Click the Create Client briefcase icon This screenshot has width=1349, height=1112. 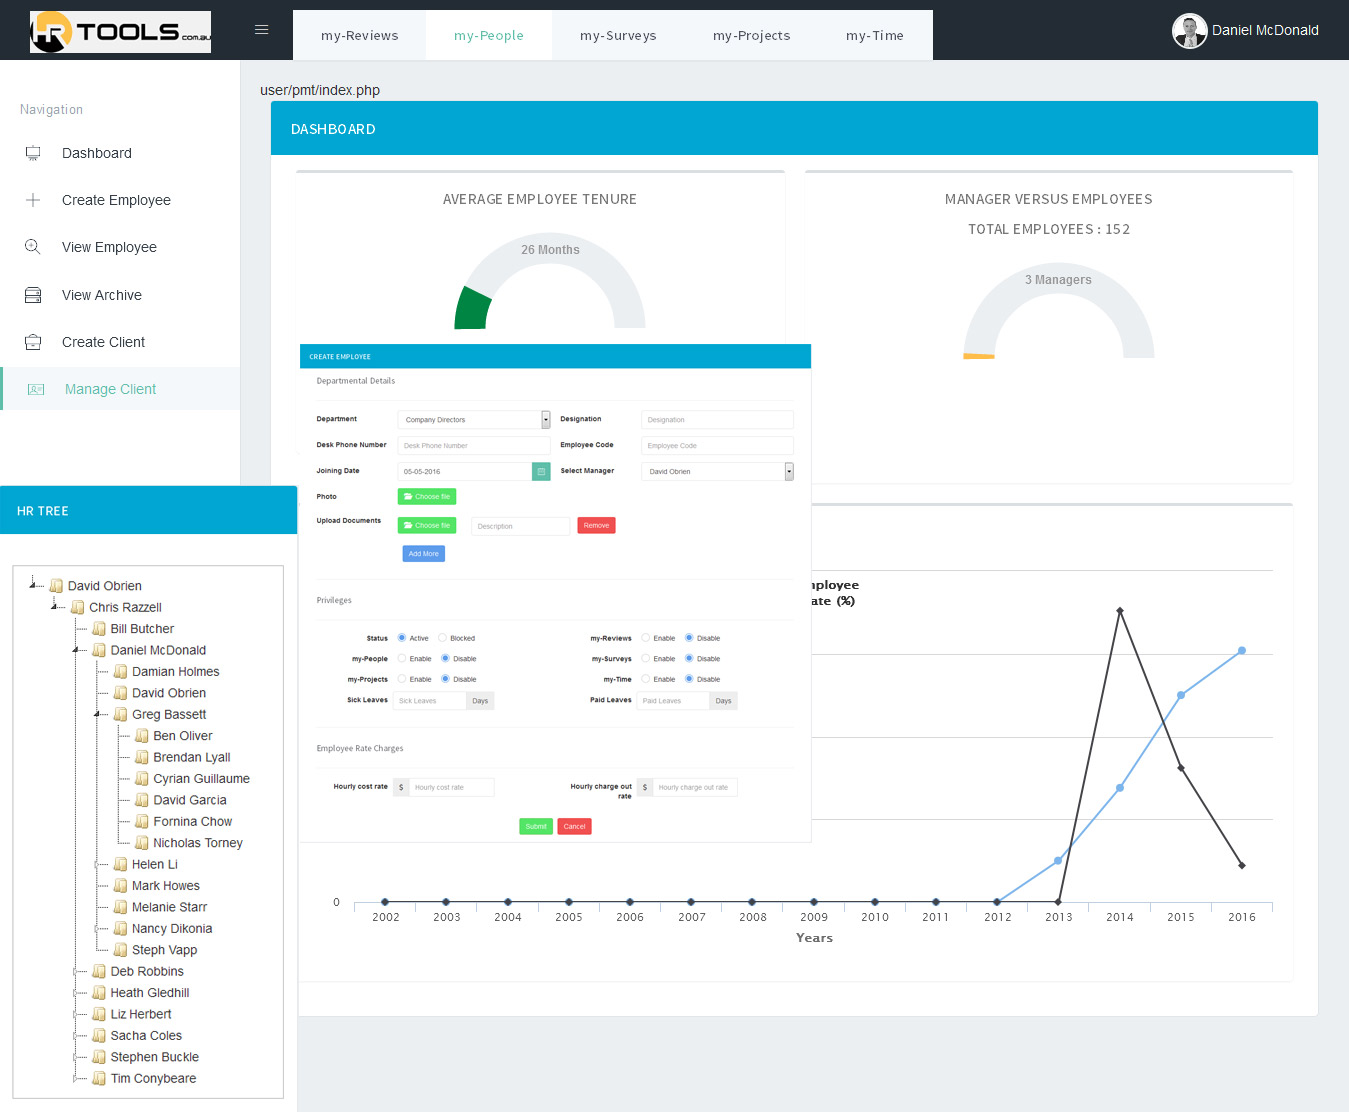33,342
